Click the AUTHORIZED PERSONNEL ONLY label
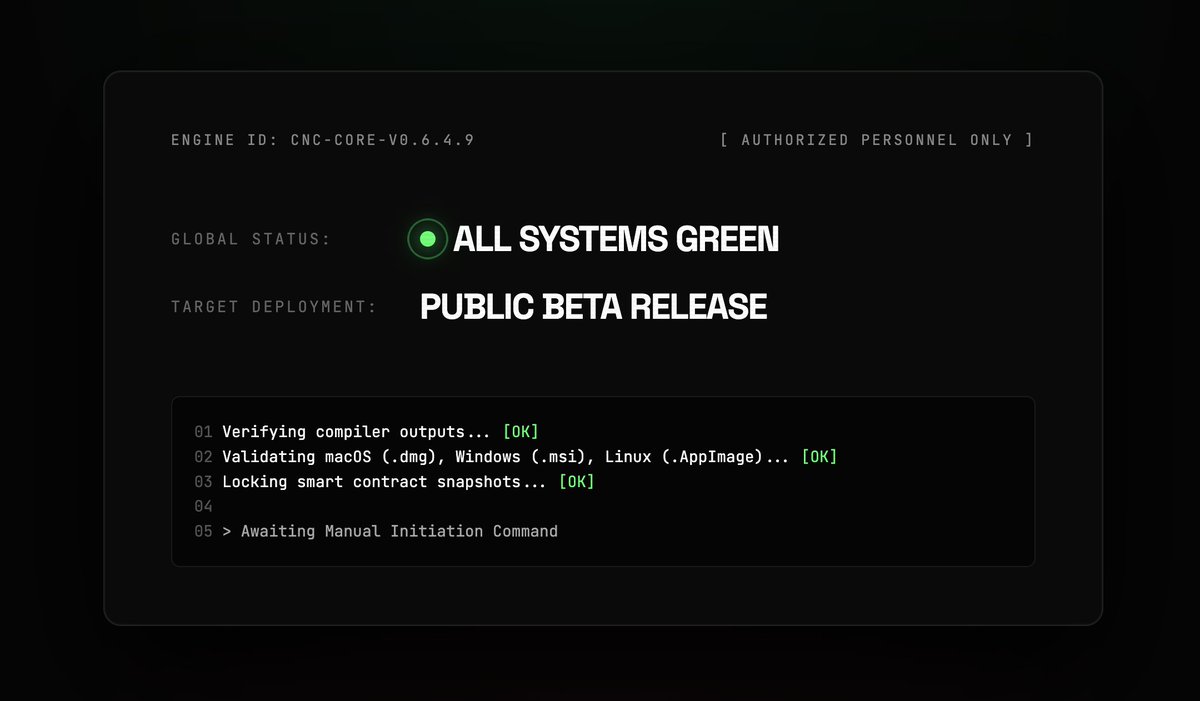 (x=877, y=140)
